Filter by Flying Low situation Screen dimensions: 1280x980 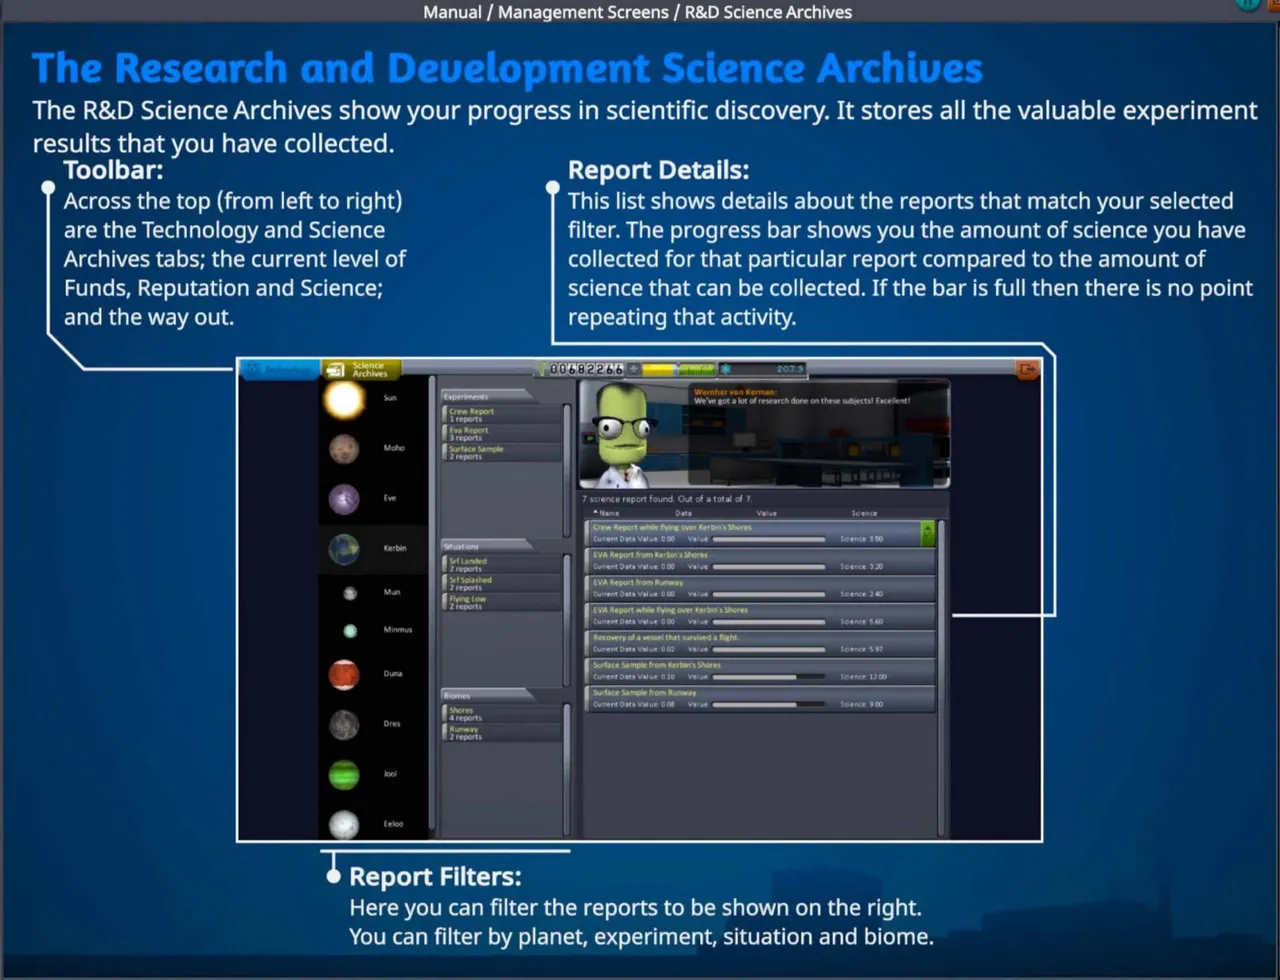(502, 602)
